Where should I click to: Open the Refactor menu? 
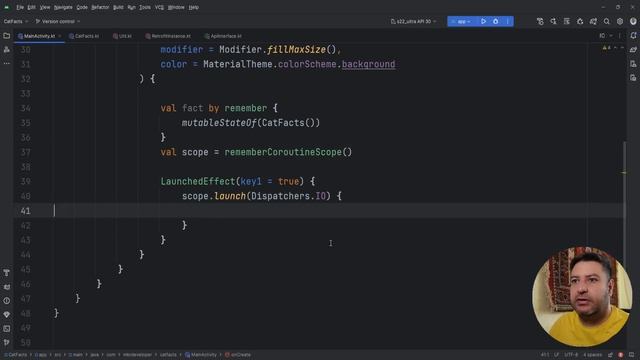pos(100,7)
